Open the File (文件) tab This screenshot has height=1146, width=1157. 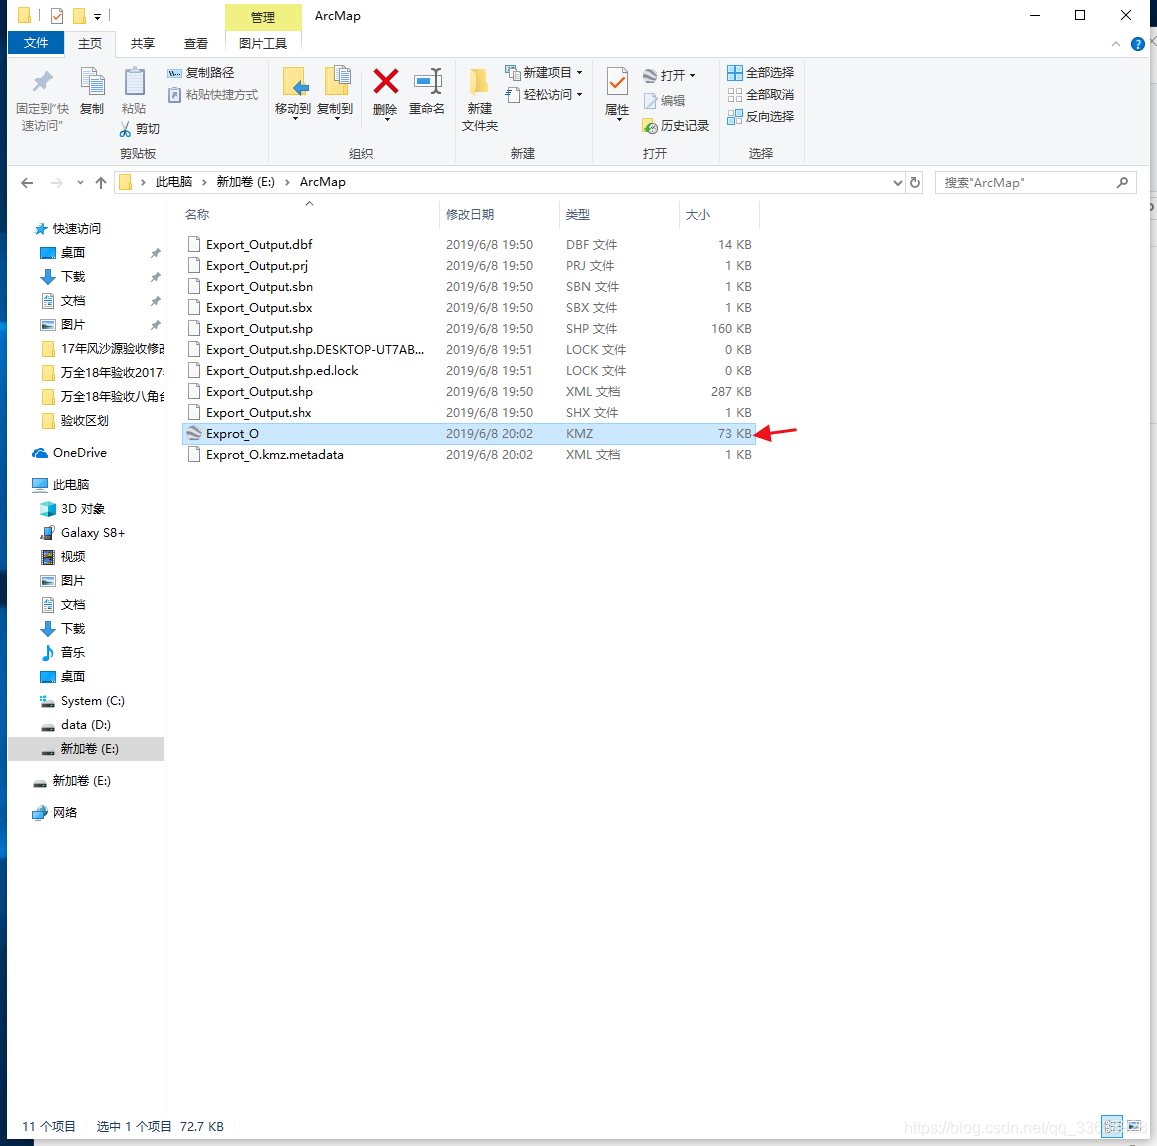pos(35,43)
